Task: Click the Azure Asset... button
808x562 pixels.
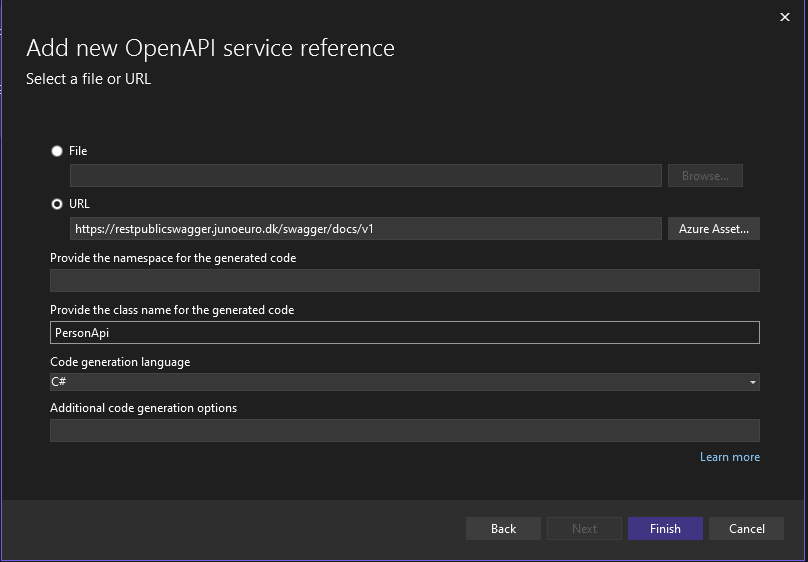Action: click(x=714, y=229)
